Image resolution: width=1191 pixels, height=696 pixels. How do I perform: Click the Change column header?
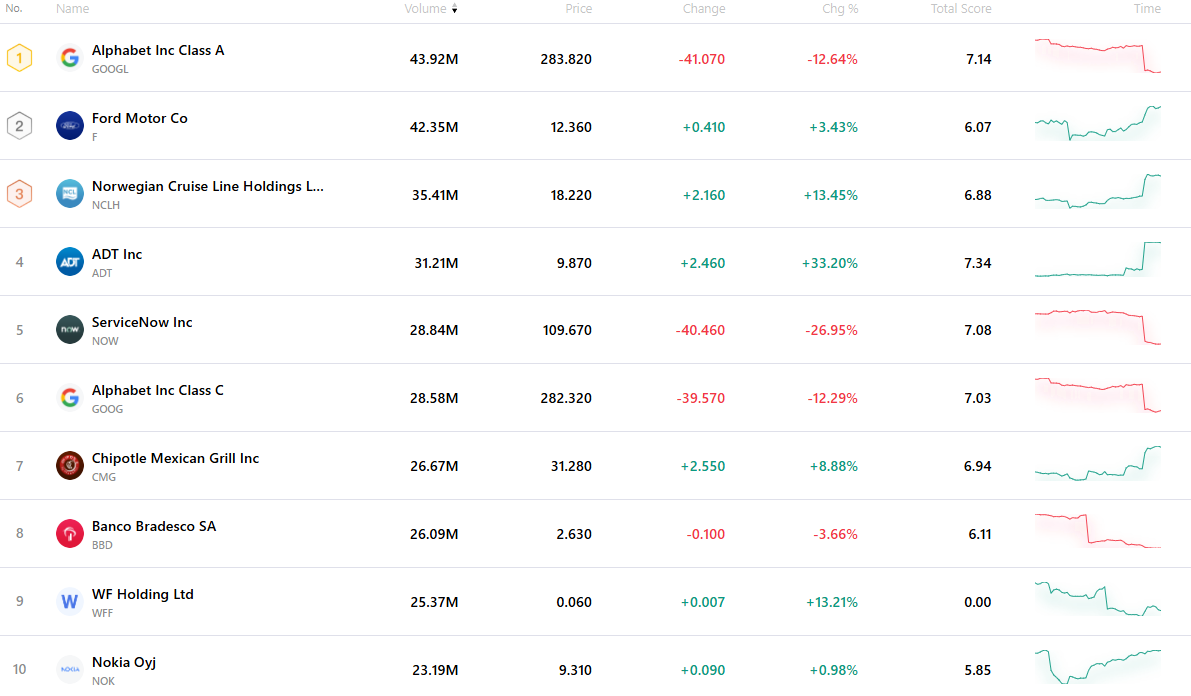pos(703,8)
